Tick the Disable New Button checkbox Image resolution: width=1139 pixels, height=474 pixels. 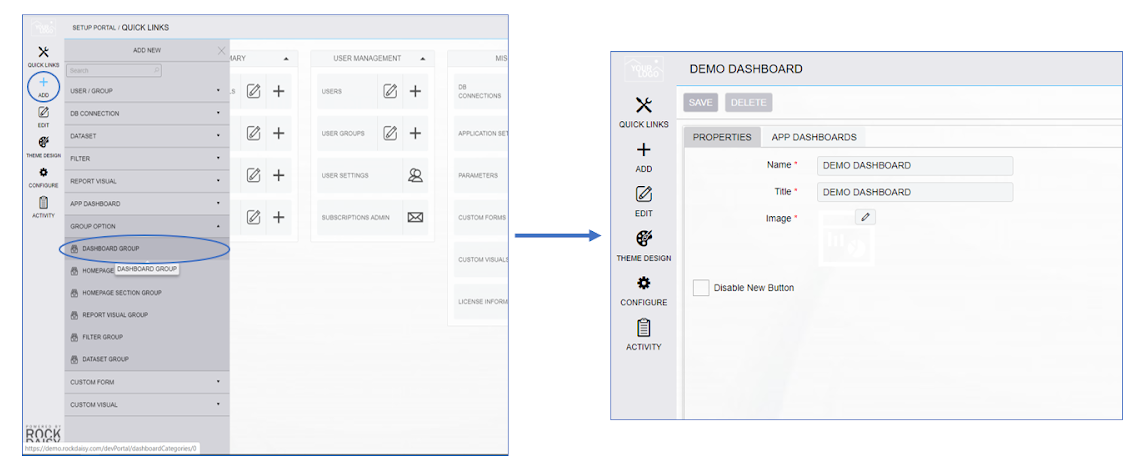click(x=701, y=287)
